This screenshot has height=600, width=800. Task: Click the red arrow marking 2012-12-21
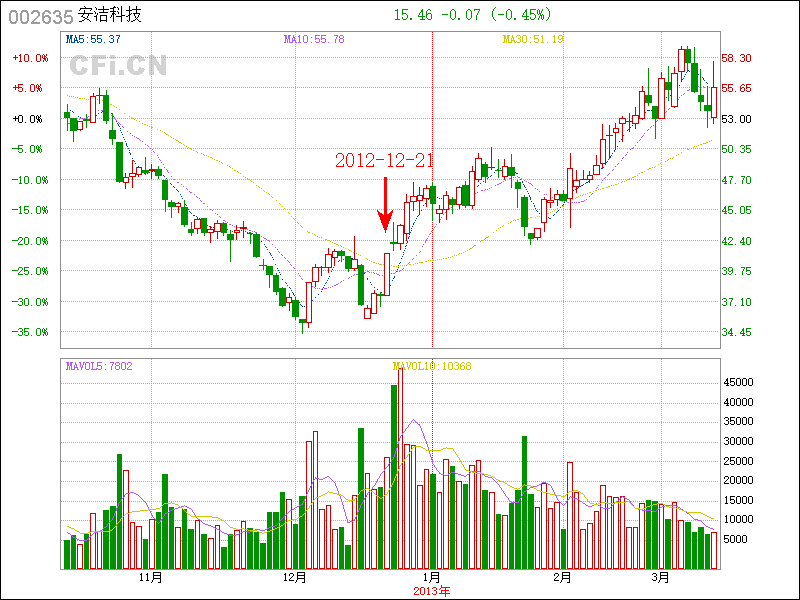tap(384, 205)
